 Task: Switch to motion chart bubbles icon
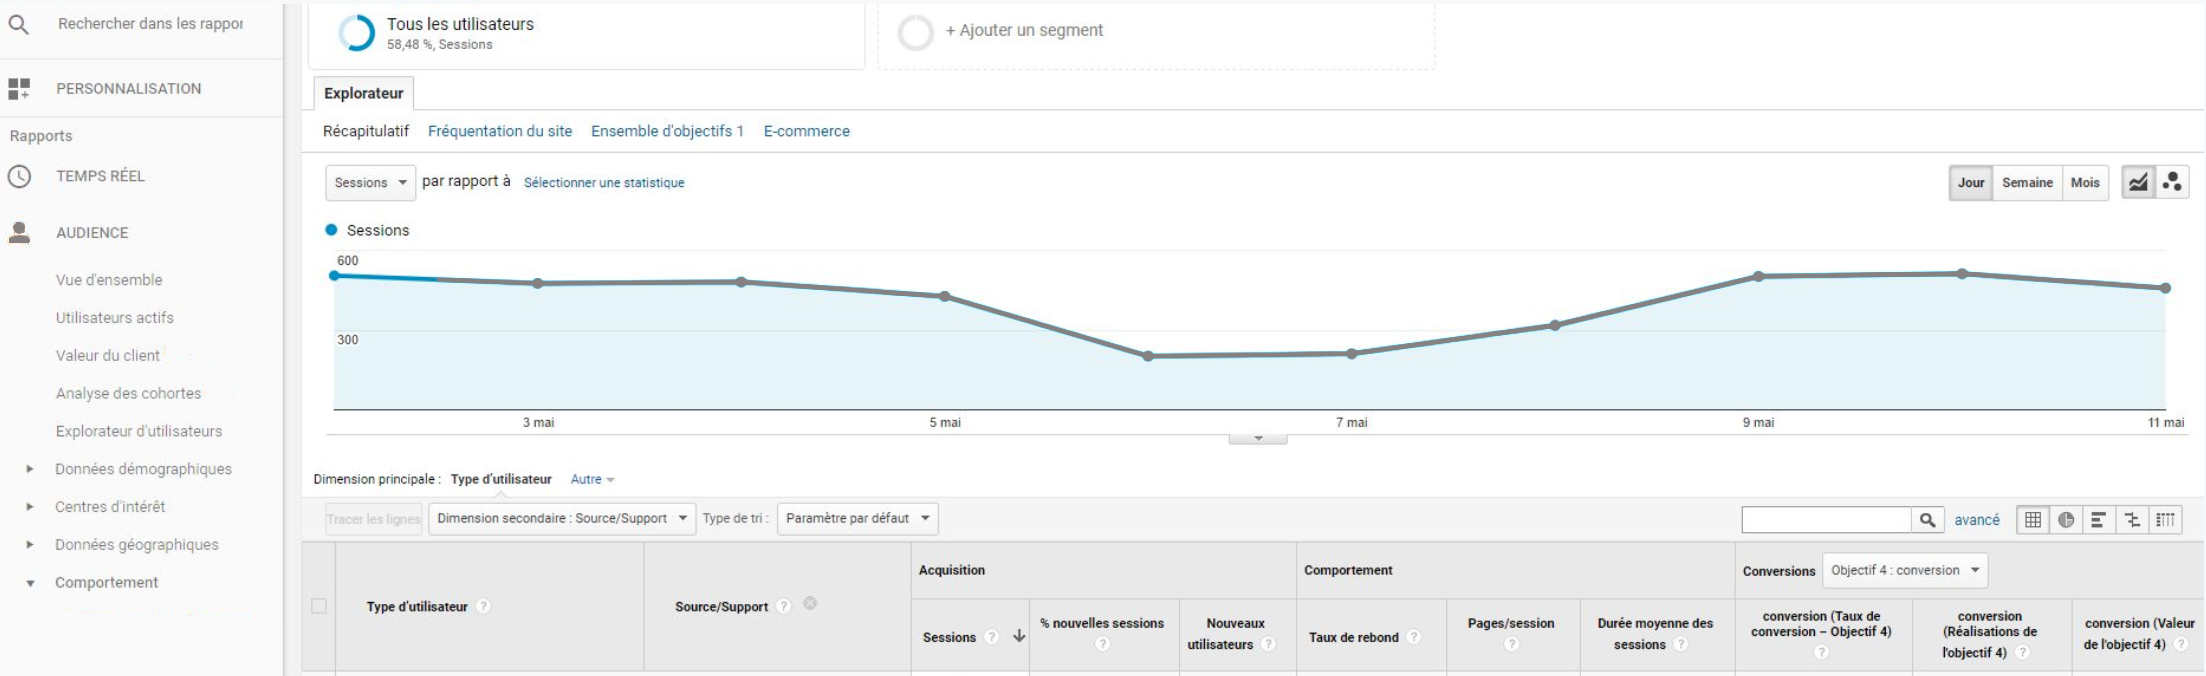pos(2172,183)
